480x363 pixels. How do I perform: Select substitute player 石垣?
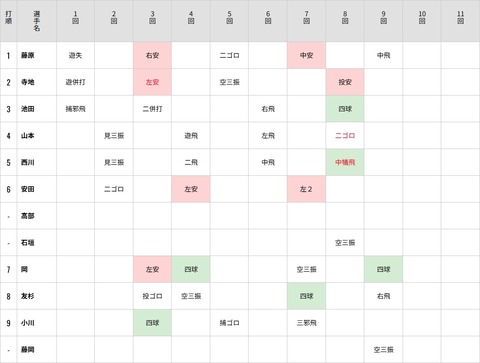click(x=28, y=243)
